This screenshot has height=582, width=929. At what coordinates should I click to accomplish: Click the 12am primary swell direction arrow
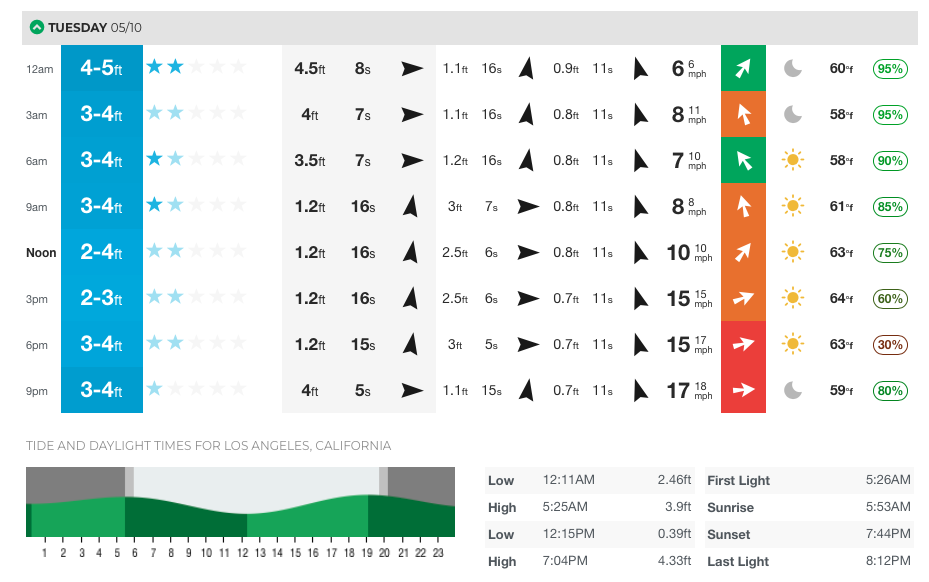pyautogui.click(x=412, y=68)
